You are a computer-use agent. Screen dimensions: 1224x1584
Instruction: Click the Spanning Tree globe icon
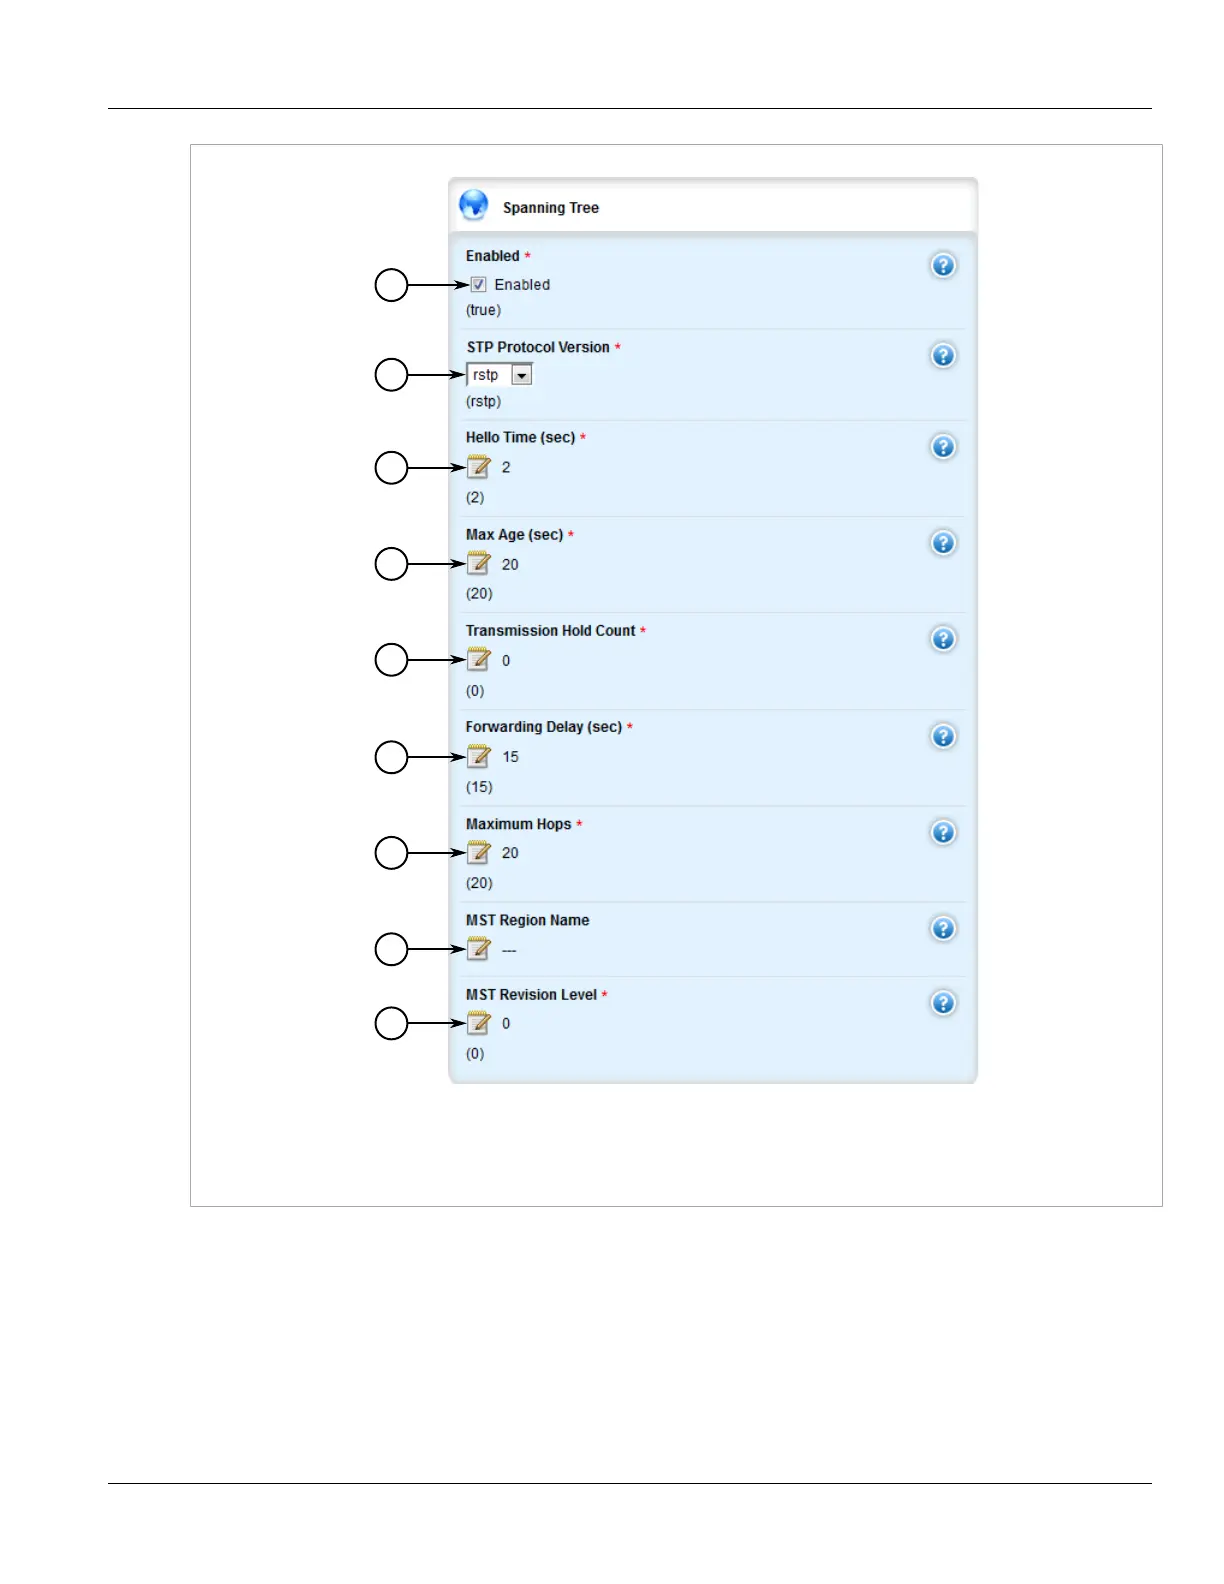click(474, 205)
